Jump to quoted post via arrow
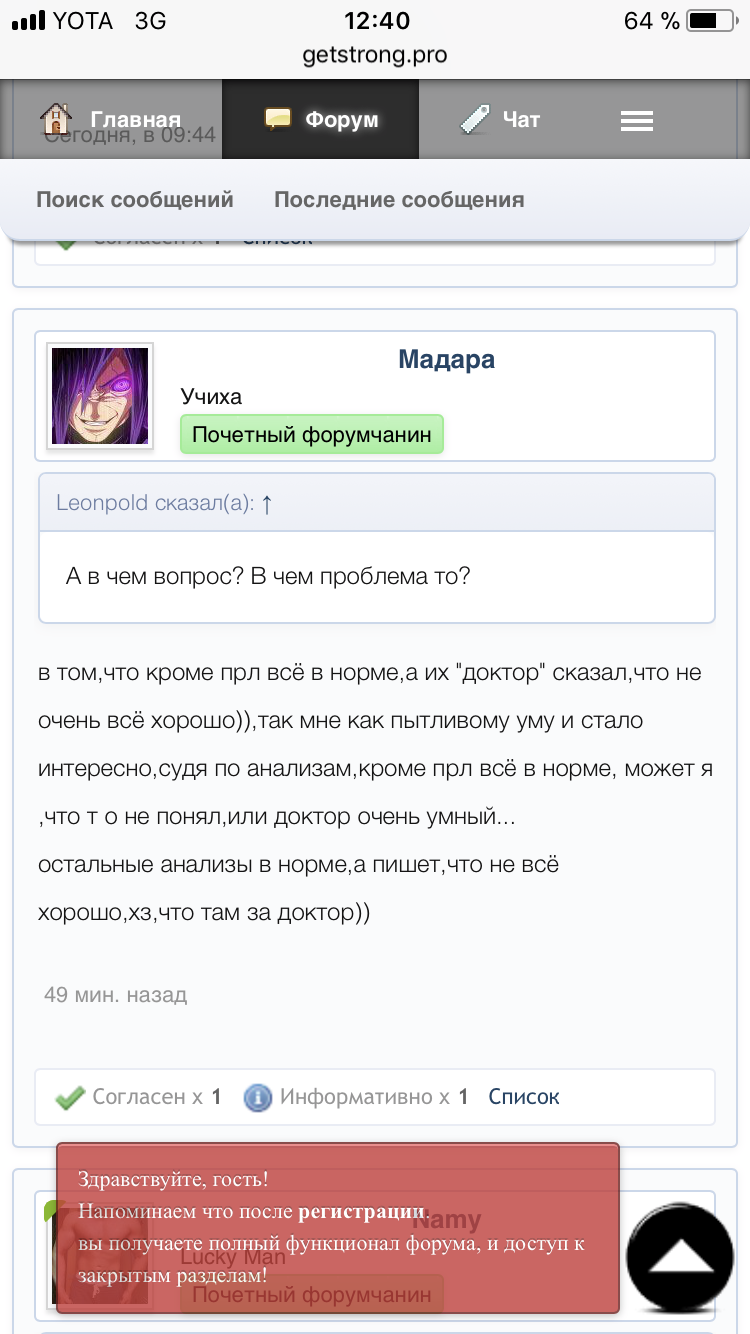Image resolution: width=750 pixels, height=1334 pixels. pyautogui.click(x=267, y=504)
